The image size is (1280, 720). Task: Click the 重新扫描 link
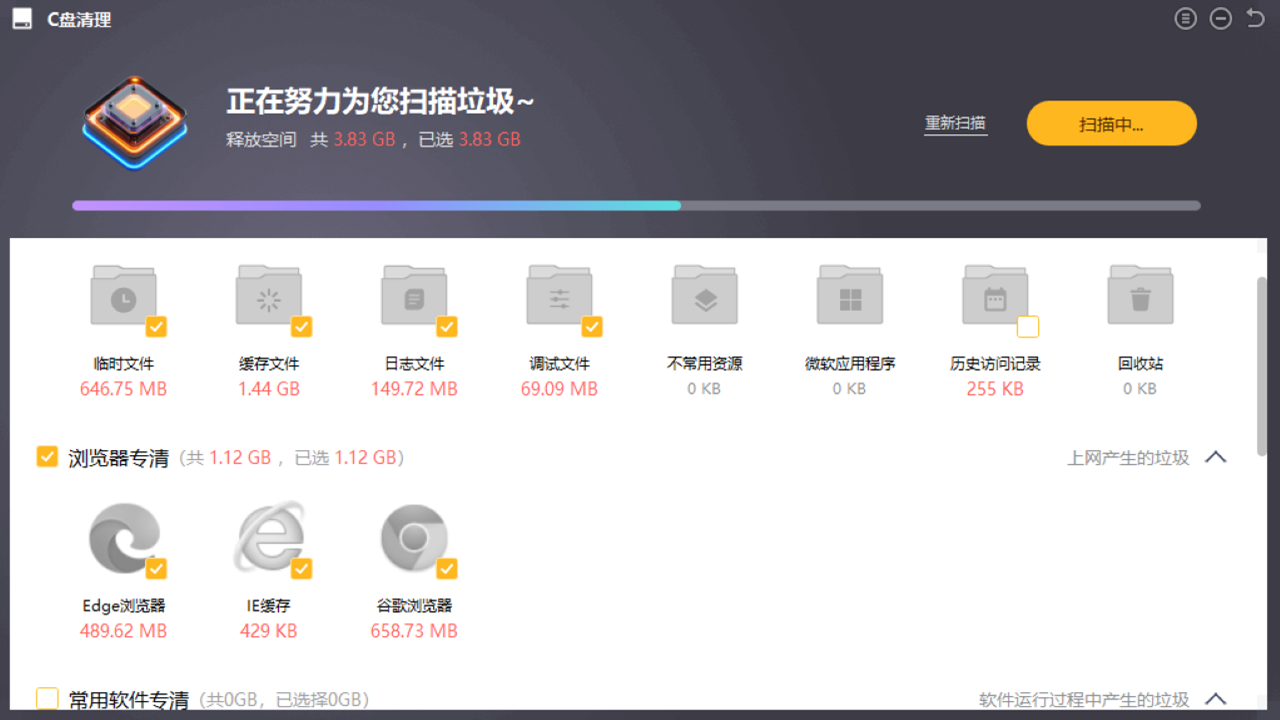955,124
